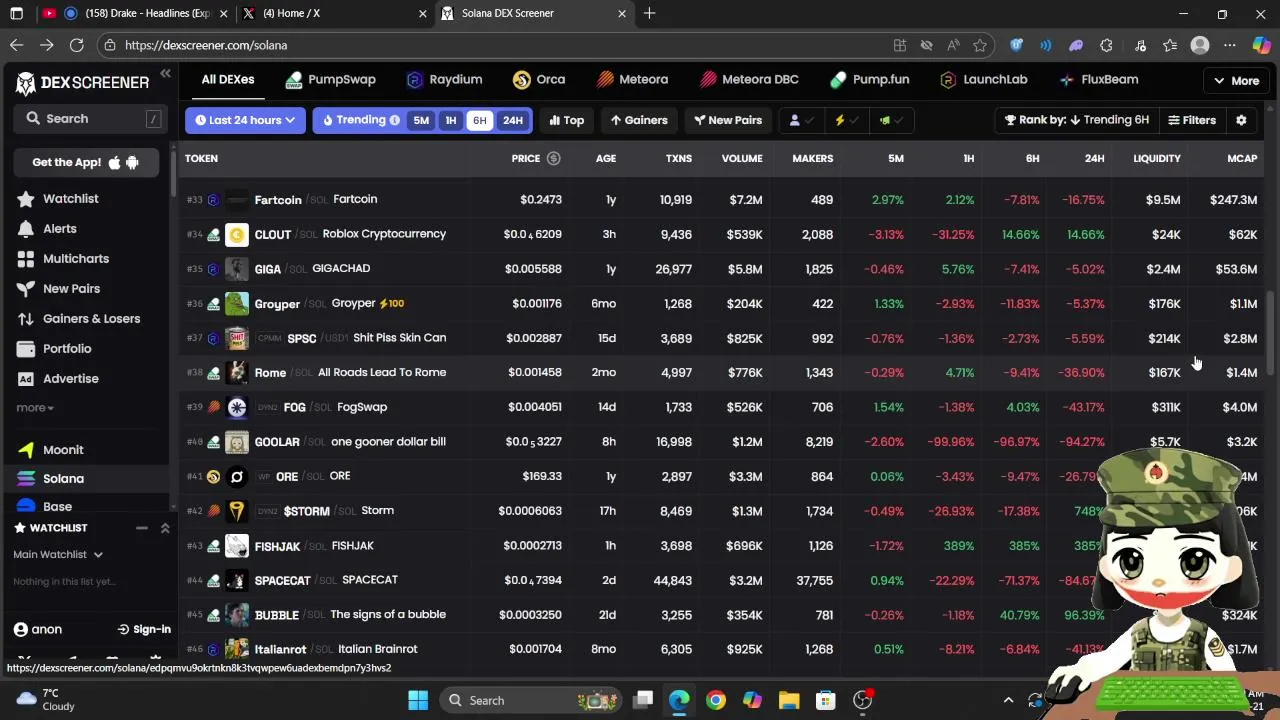This screenshot has height=720, width=1280.
Task: Select All DEXes tab
Action: [228, 79]
